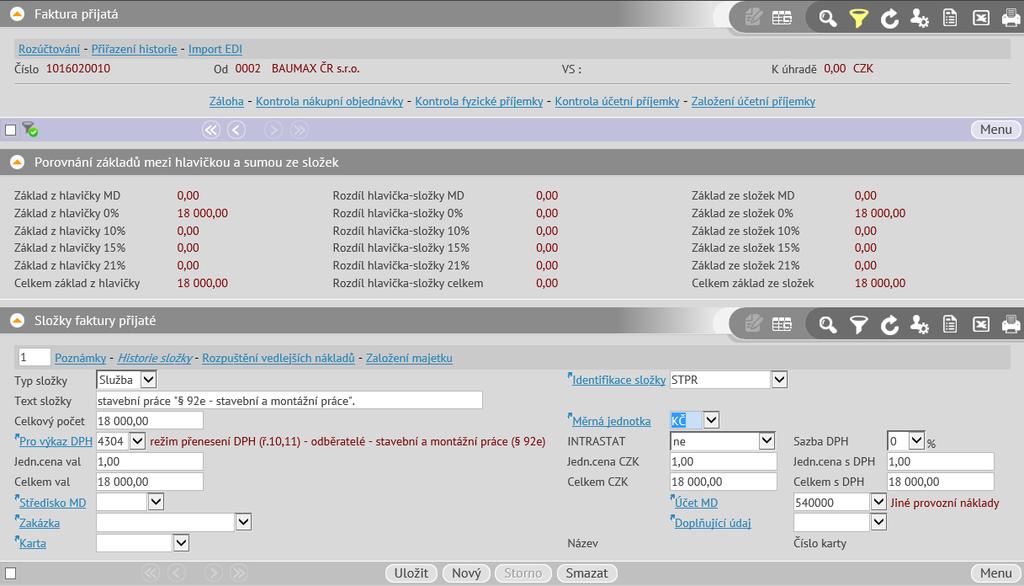Click the Nový button
The width and height of the screenshot is (1024, 586).
click(466, 573)
